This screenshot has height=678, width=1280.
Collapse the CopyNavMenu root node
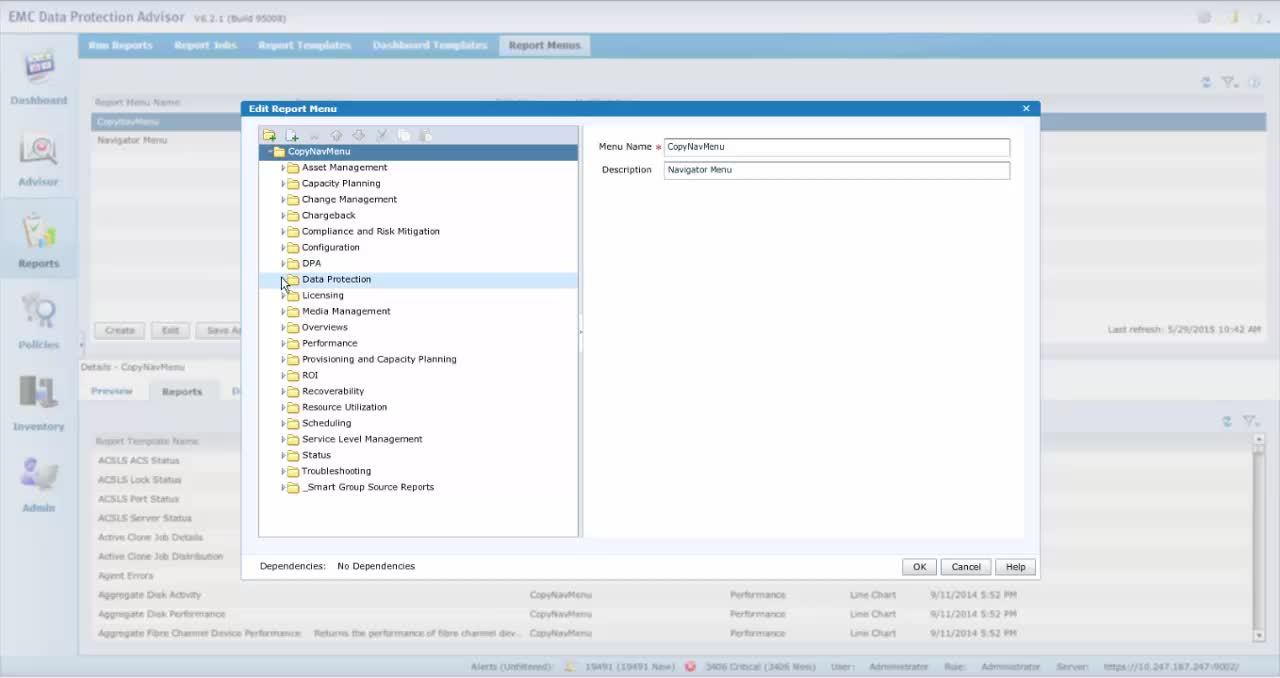click(269, 152)
